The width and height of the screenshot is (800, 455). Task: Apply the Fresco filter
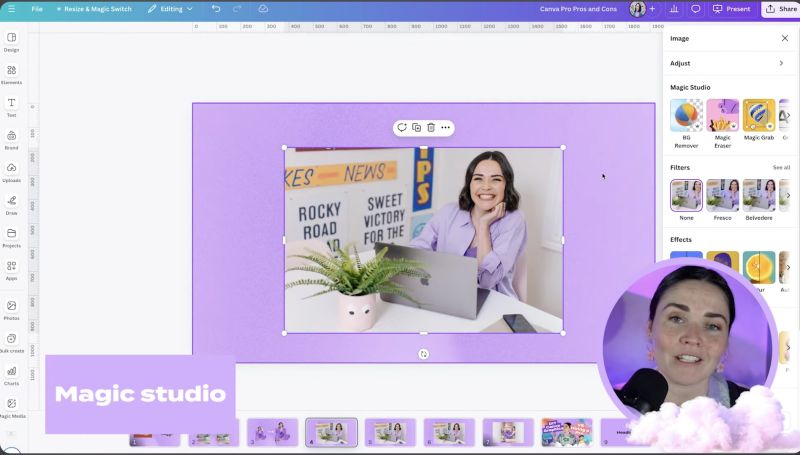[722, 199]
